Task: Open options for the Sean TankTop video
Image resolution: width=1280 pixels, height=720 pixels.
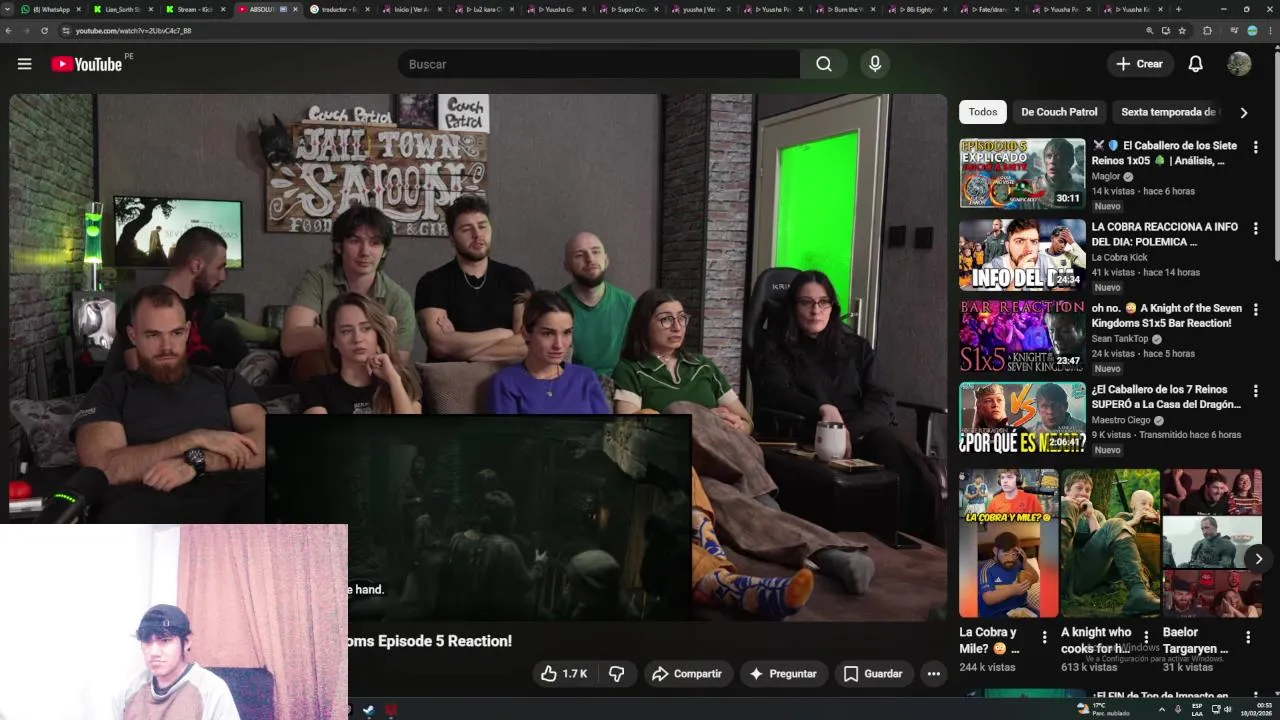Action: tap(1255, 309)
